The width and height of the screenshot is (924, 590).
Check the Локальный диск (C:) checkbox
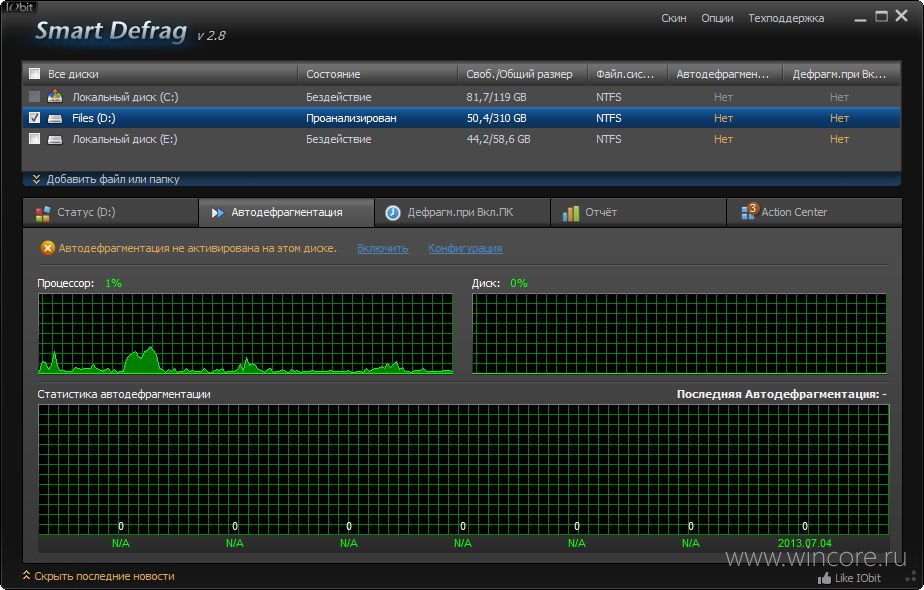pyautogui.click(x=35, y=96)
